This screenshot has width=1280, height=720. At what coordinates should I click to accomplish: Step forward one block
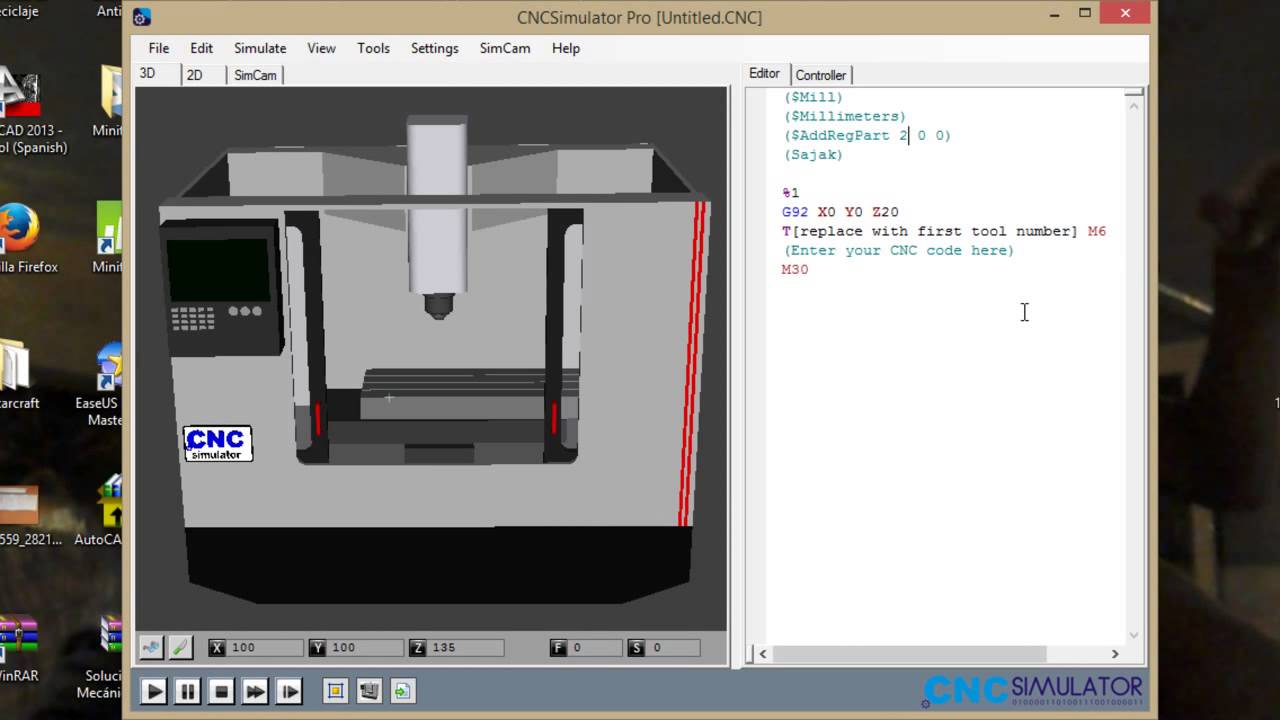pyautogui.click(x=289, y=691)
